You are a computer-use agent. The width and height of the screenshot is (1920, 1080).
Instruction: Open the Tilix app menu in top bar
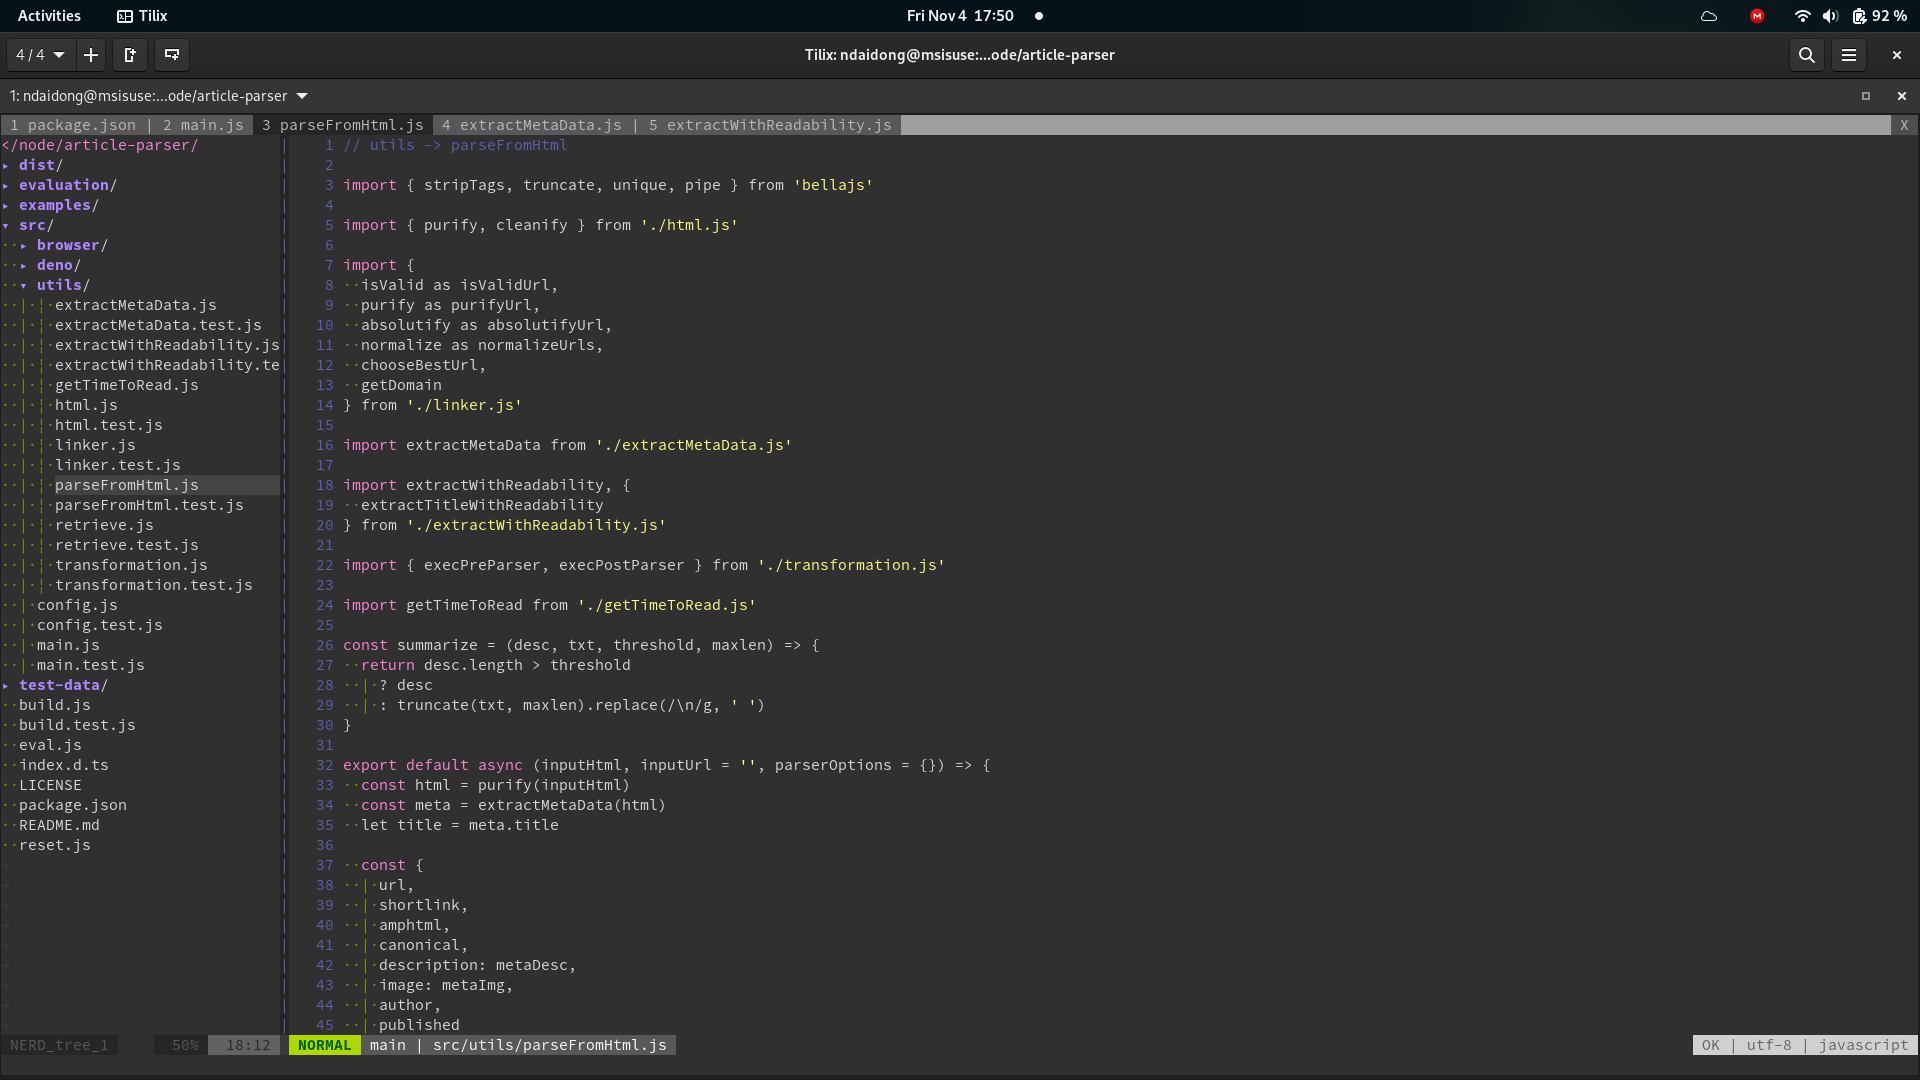(142, 16)
